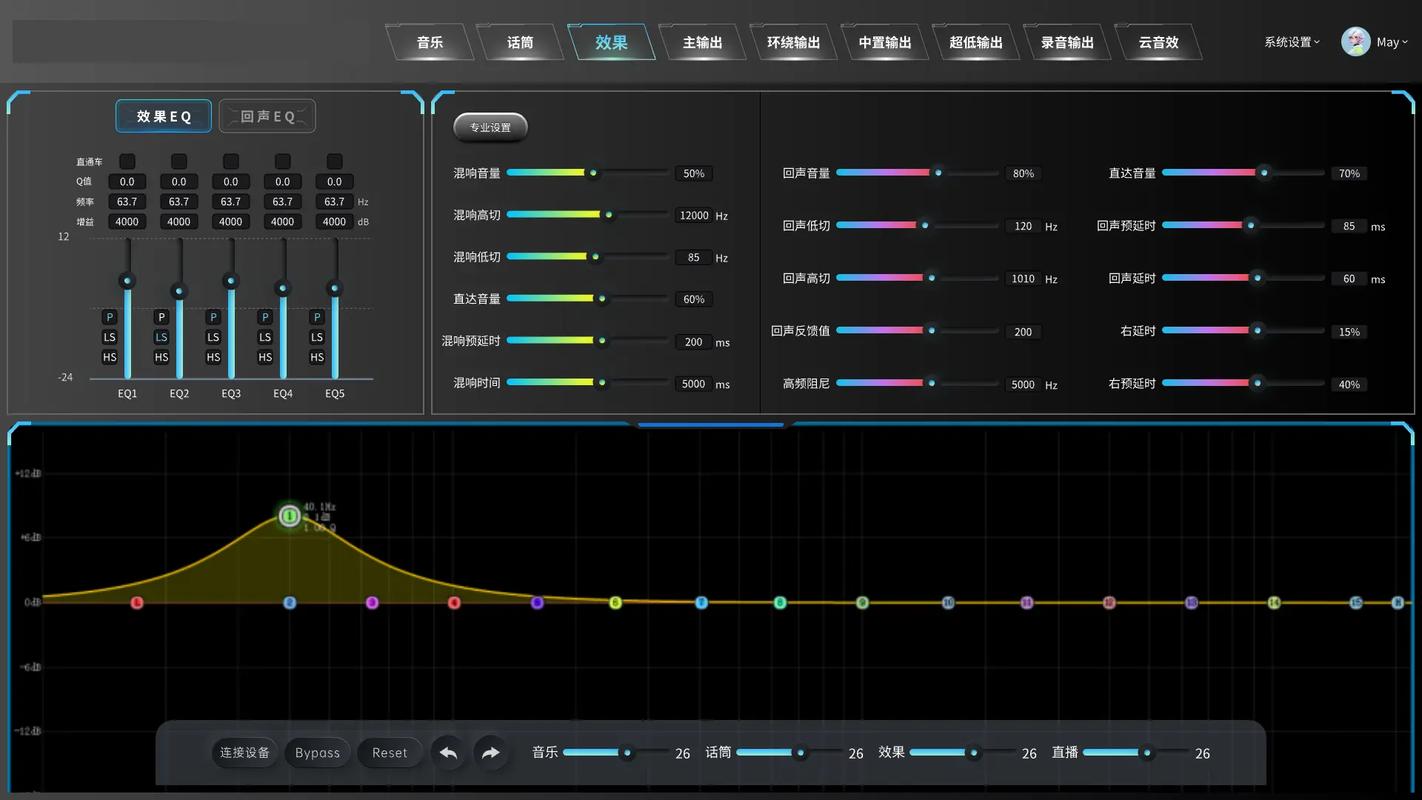Viewport: 1422px width, 800px height.
Task: Adjust the bottom 直播 volume slider
Action: [1136, 752]
